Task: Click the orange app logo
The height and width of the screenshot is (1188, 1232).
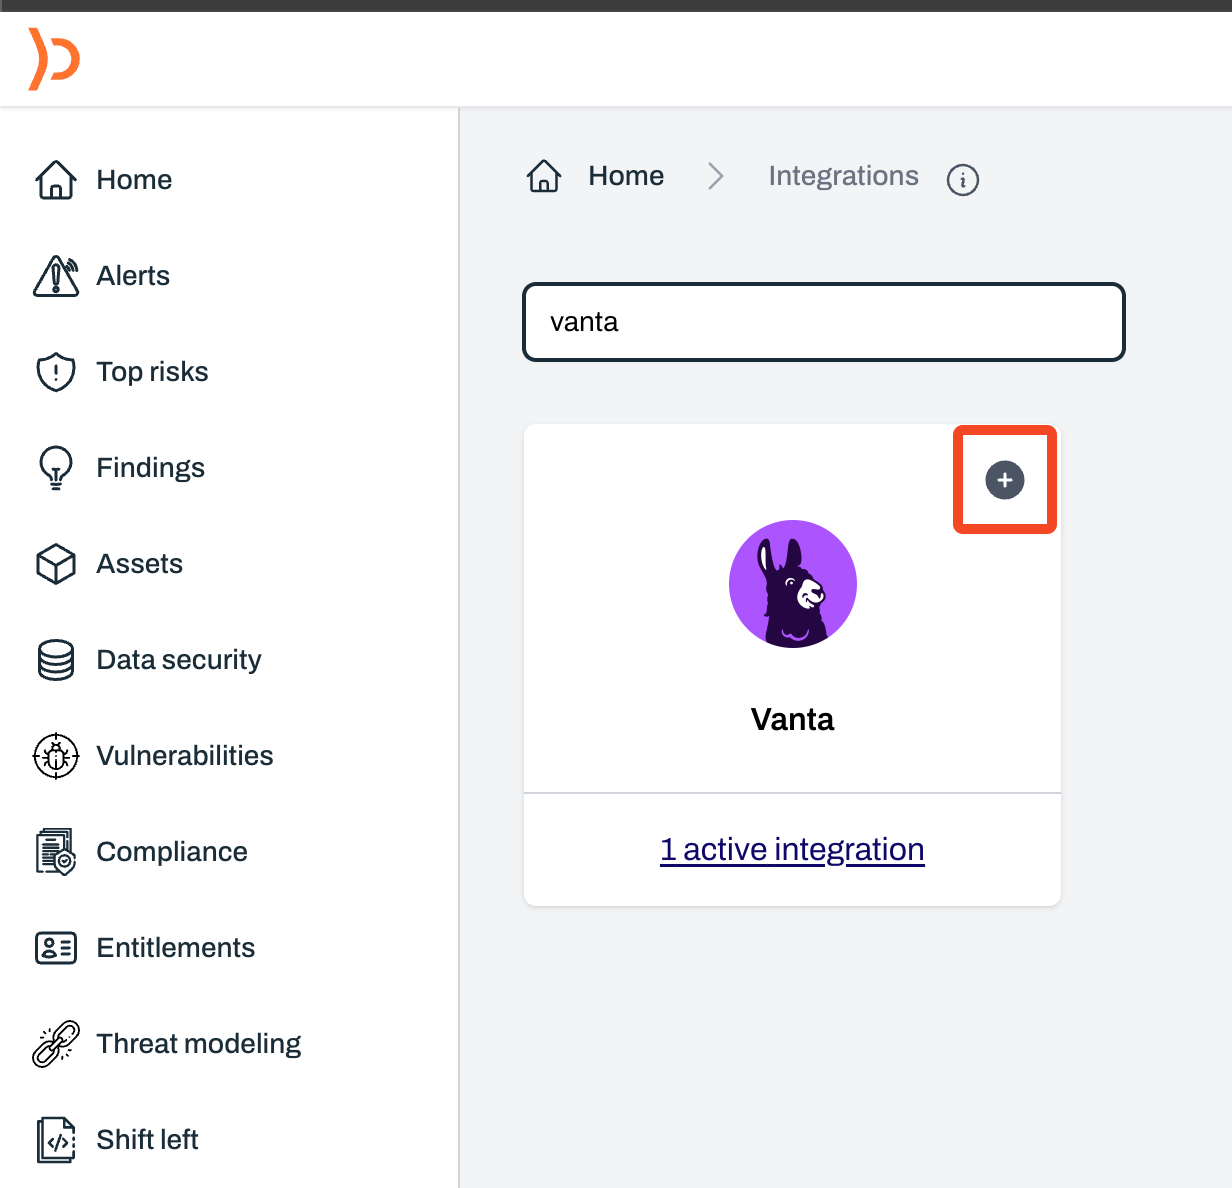Action: point(54,59)
